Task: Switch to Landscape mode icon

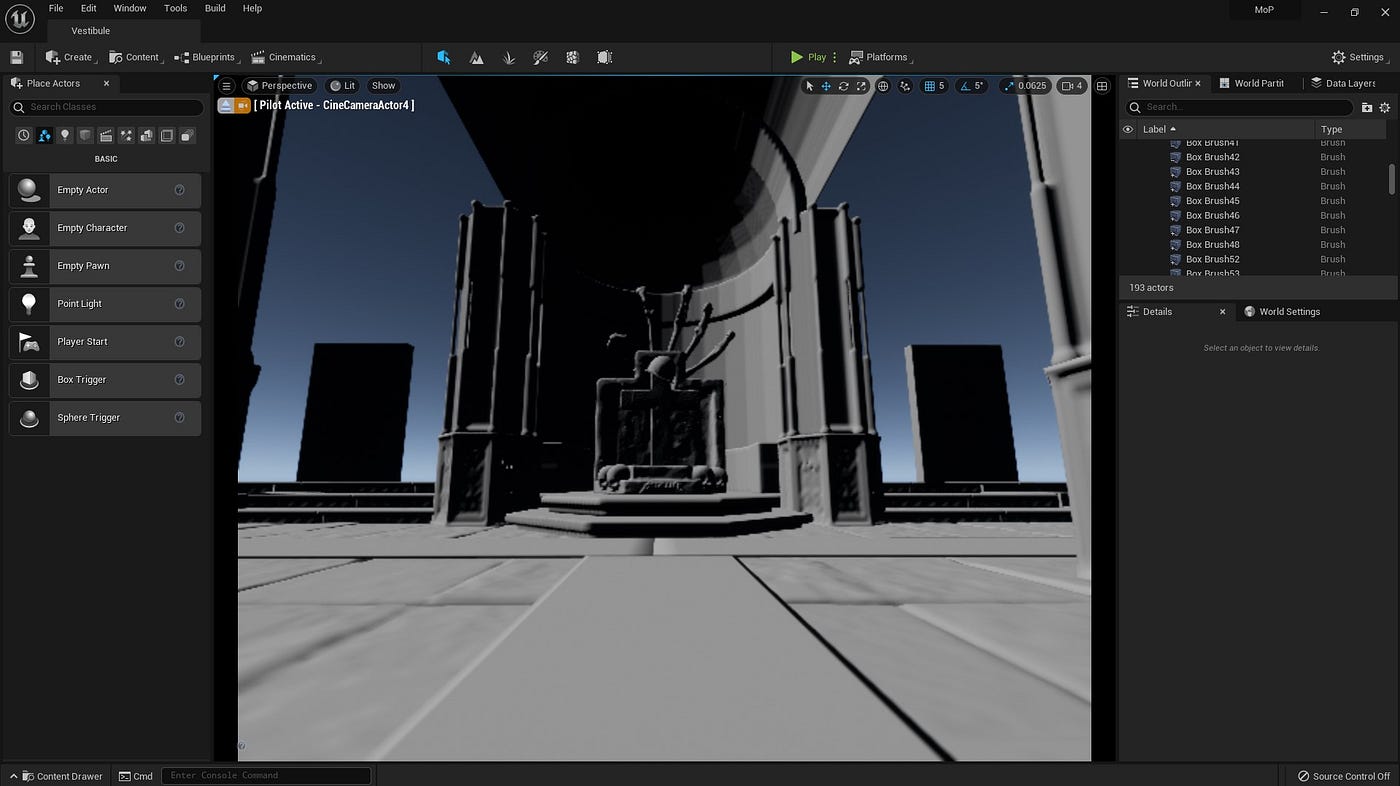Action: (477, 57)
